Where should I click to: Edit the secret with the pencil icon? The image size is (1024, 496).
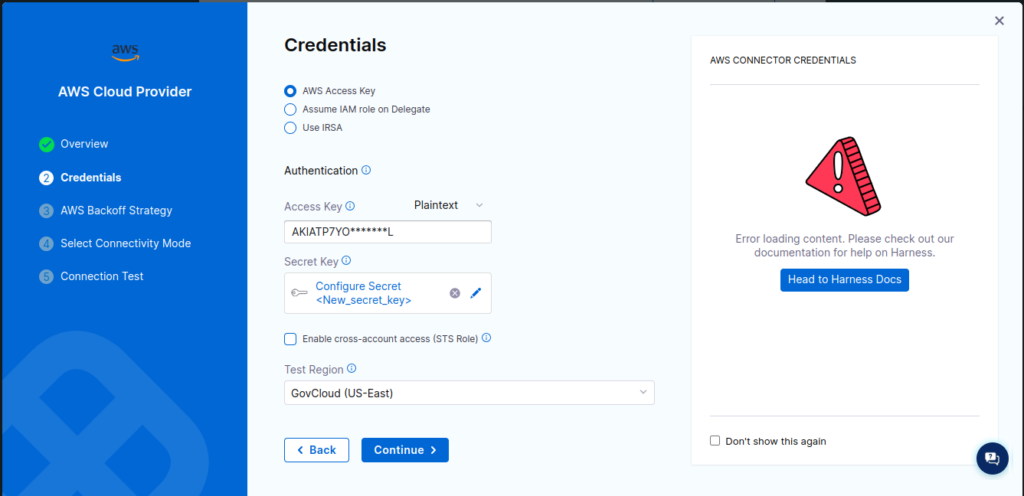pos(476,293)
